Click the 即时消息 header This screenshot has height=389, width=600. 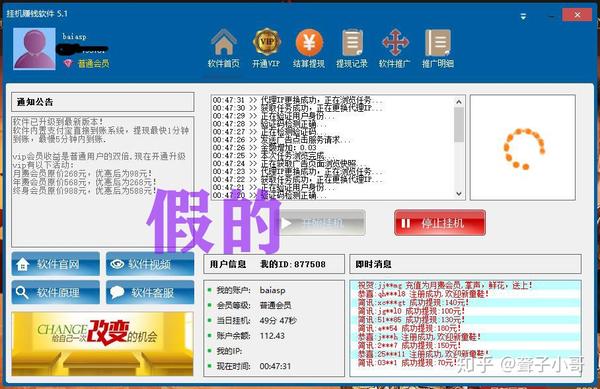[x=465, y=264]
